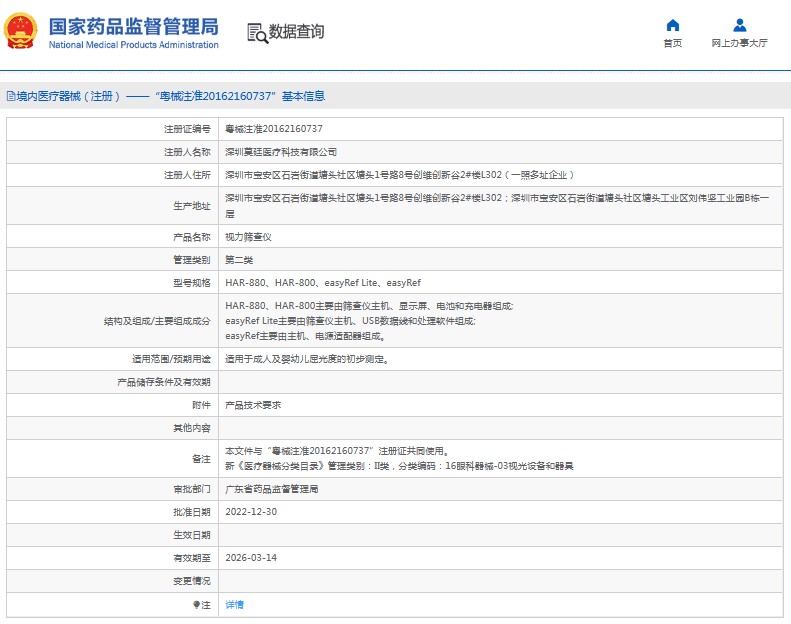Click the 生效日期 row label
The height and width of the screenshot is (624, 791).
point(192,535)
